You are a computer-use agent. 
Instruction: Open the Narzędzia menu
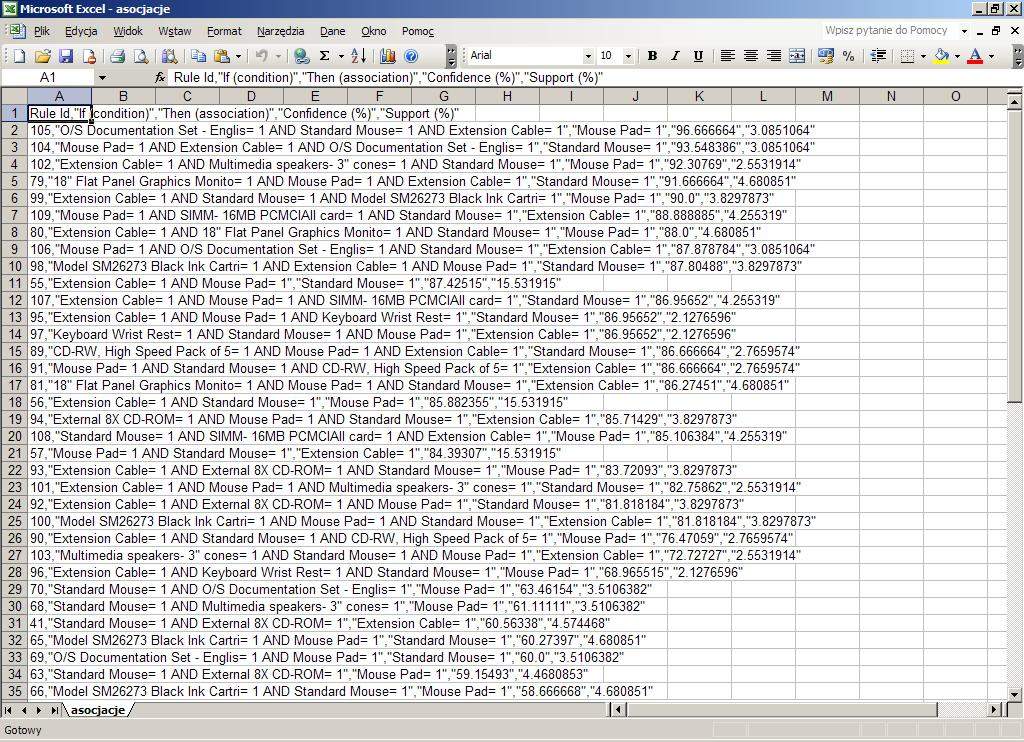point(280,31)
